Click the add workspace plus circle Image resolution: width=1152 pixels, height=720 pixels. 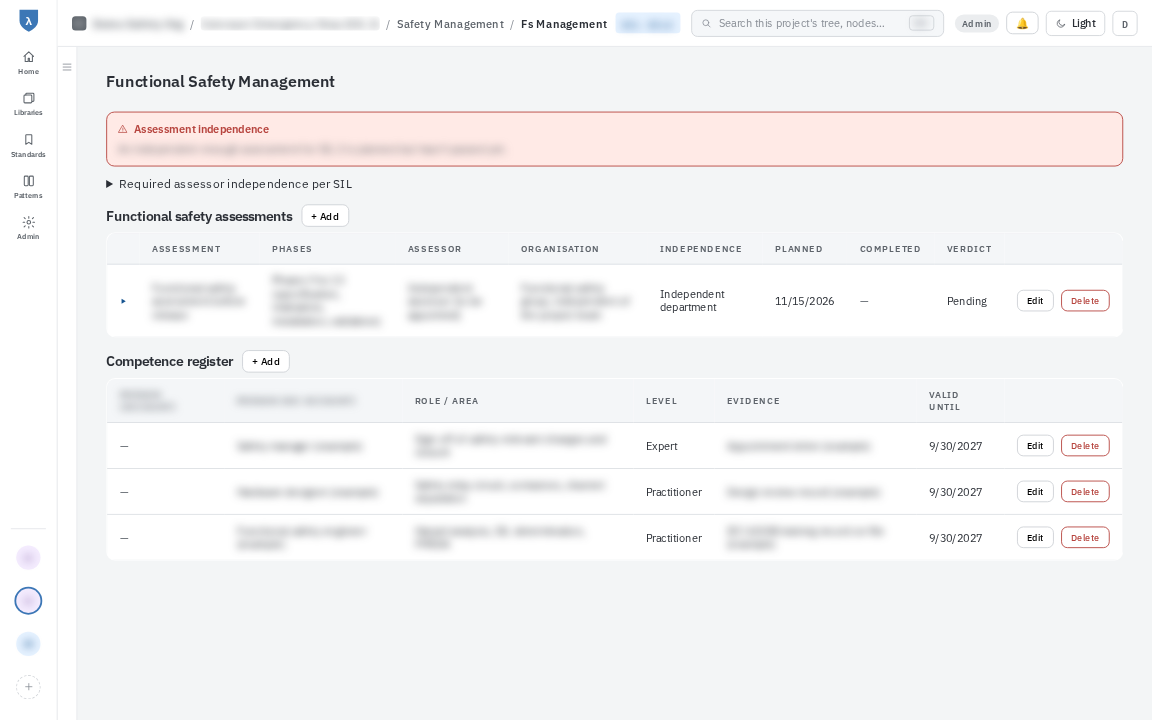click(x=28, y=687)
